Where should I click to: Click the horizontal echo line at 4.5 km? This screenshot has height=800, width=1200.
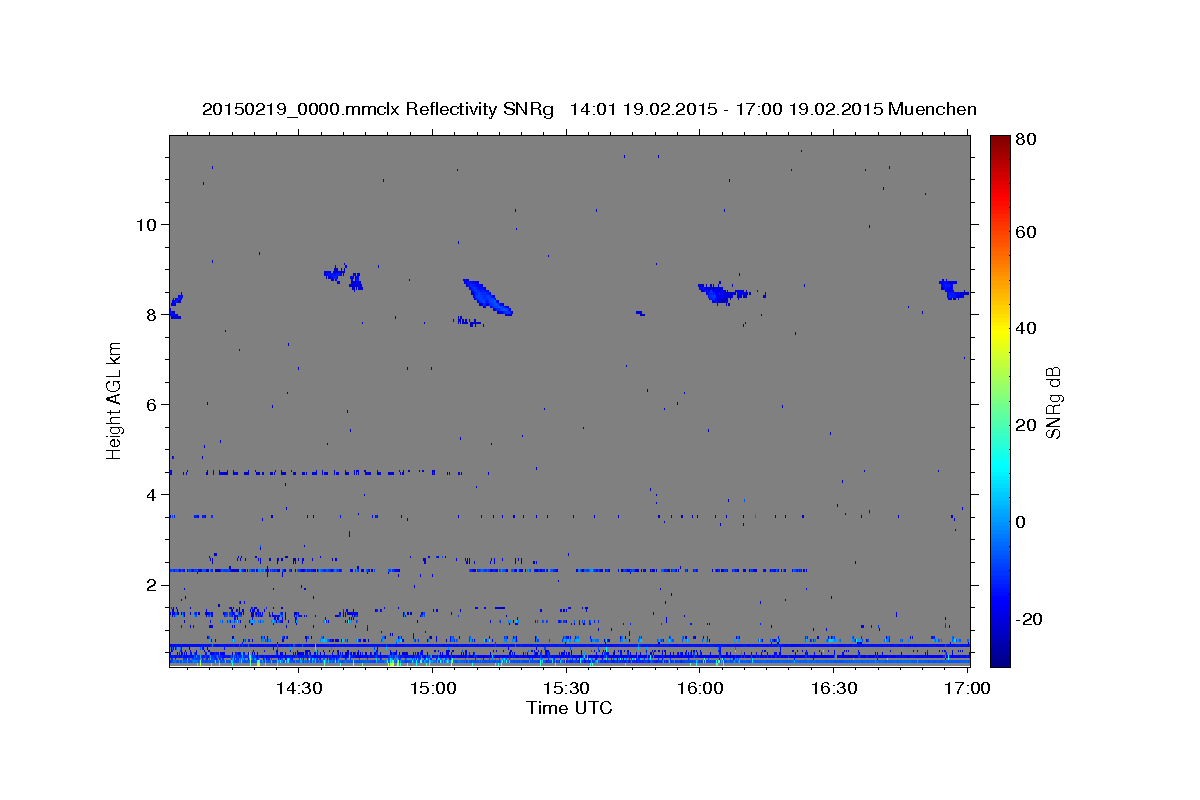point(315,472)
